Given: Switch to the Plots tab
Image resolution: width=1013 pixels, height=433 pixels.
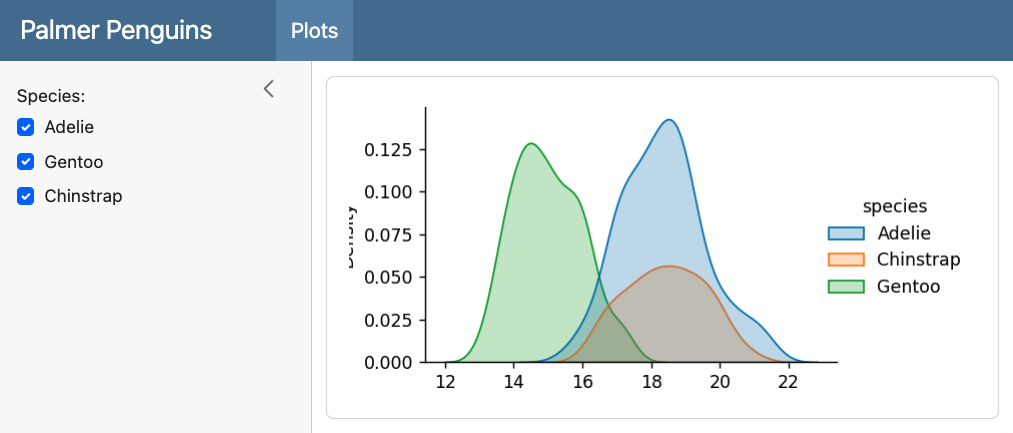Looking at the screenshot, I should click(x=314, y=30).
